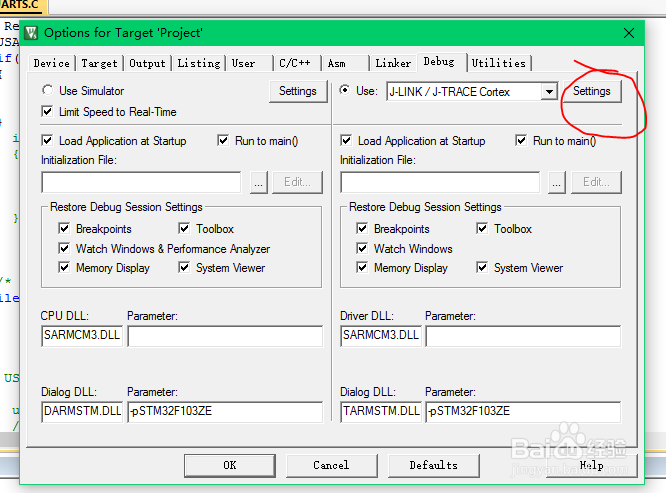Screen dimensions: 666x493
Task: Toggle hardware System Viewer checkbox
Action: [x=482, y=268]
